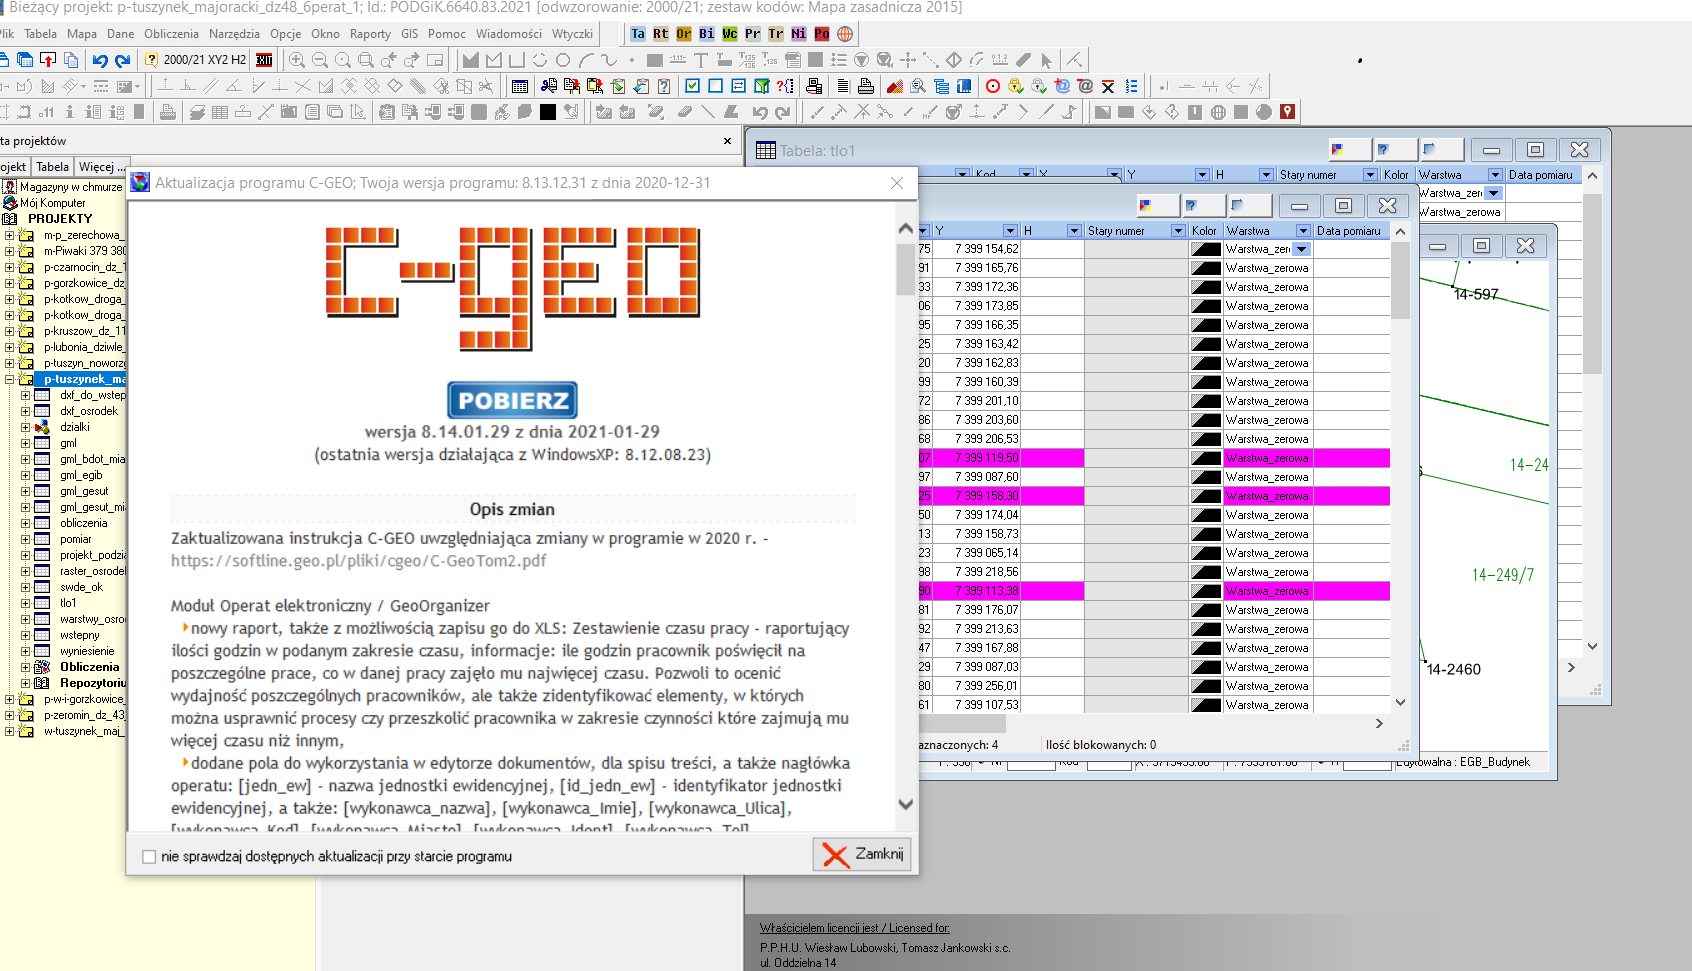
Task: Click the Kolor swatch in magenta row 7 399 119,50
Action: 1205,458
